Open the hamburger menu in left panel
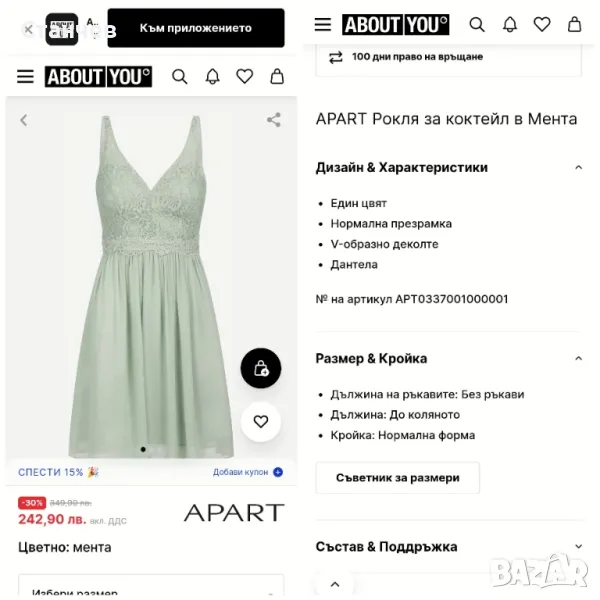The width and height of the screenshot is (600, 600). 25,77
